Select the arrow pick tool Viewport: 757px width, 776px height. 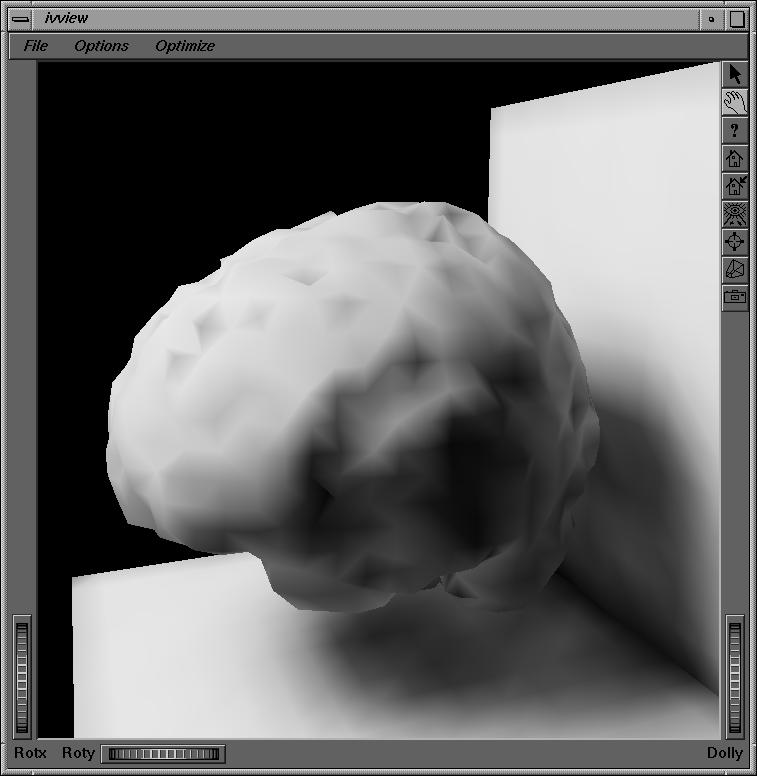pyautogui.click(x=735, y=75)
